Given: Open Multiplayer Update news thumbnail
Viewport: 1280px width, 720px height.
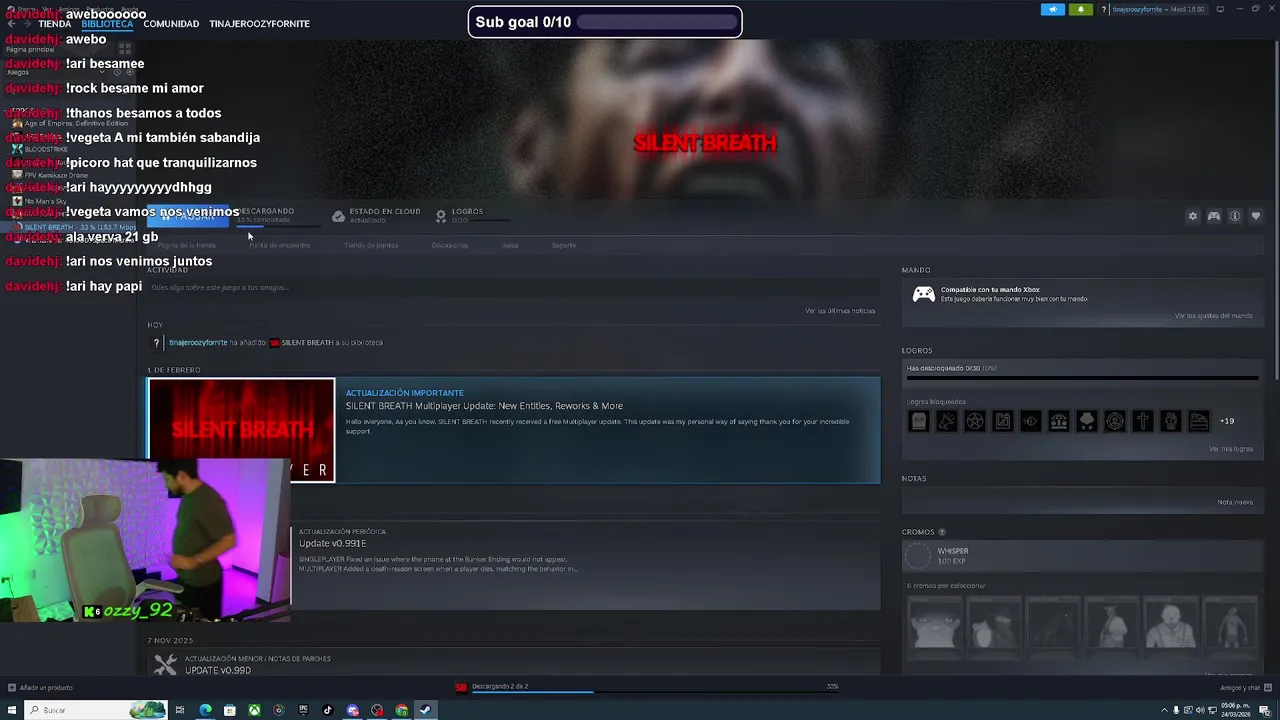Looking at the screenshot, I should tap(241, 430).
